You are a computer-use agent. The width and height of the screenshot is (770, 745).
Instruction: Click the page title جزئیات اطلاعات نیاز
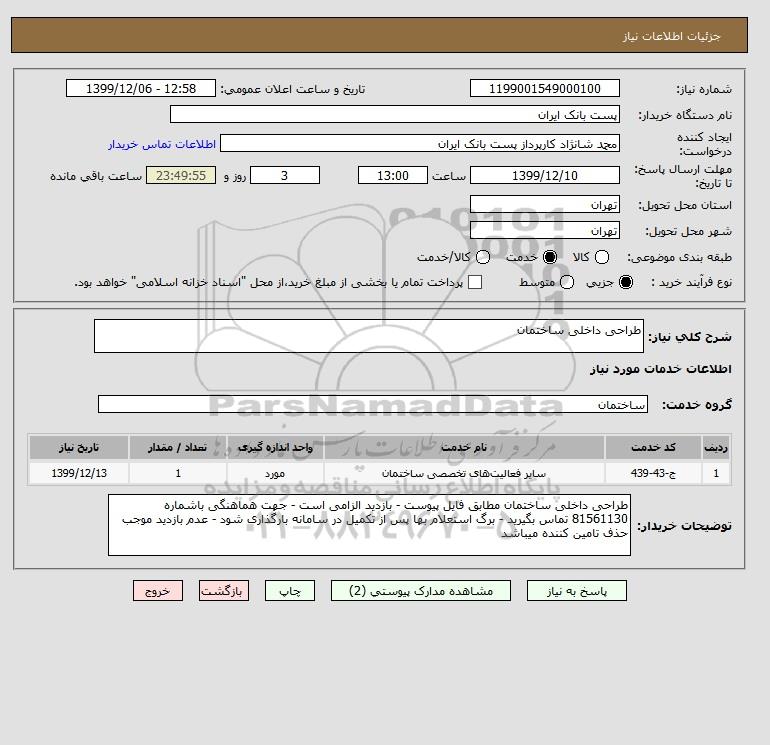point(671,36)
